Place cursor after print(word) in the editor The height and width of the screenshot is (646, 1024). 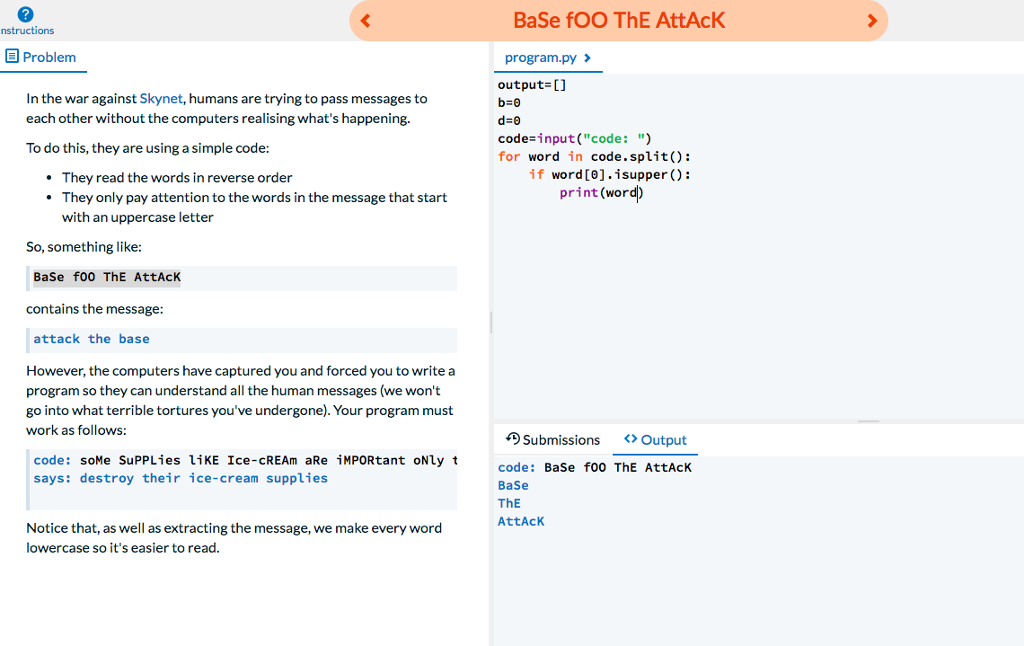[643, 192]
